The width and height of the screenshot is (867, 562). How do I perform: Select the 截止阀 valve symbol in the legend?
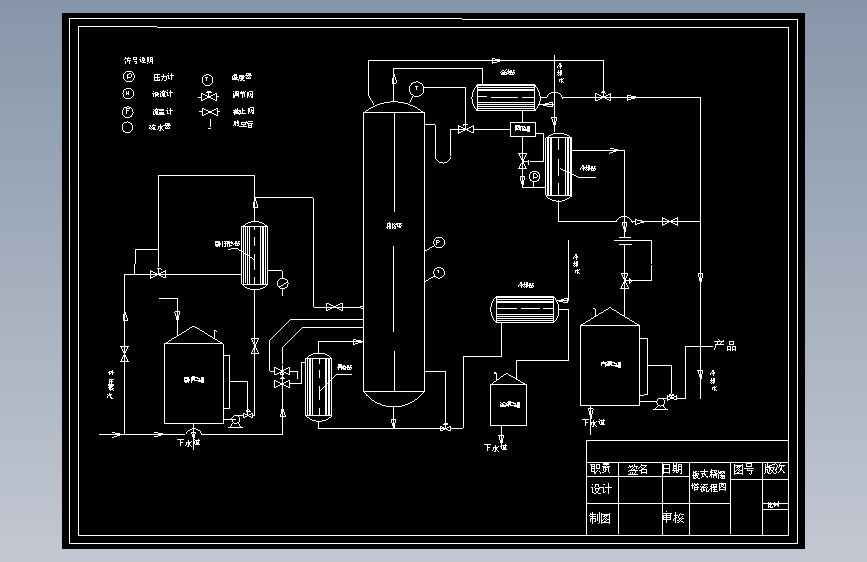pyautogui.click(x=210, y=112)
